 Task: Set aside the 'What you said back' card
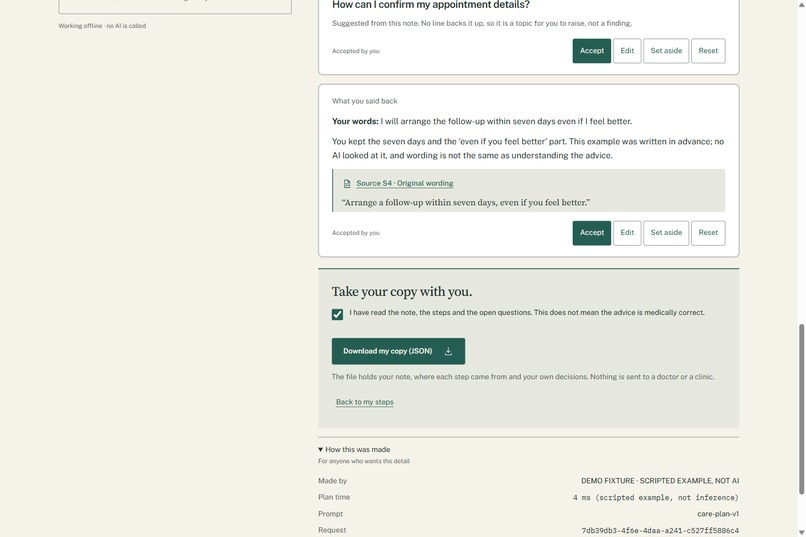click(666, 233)
